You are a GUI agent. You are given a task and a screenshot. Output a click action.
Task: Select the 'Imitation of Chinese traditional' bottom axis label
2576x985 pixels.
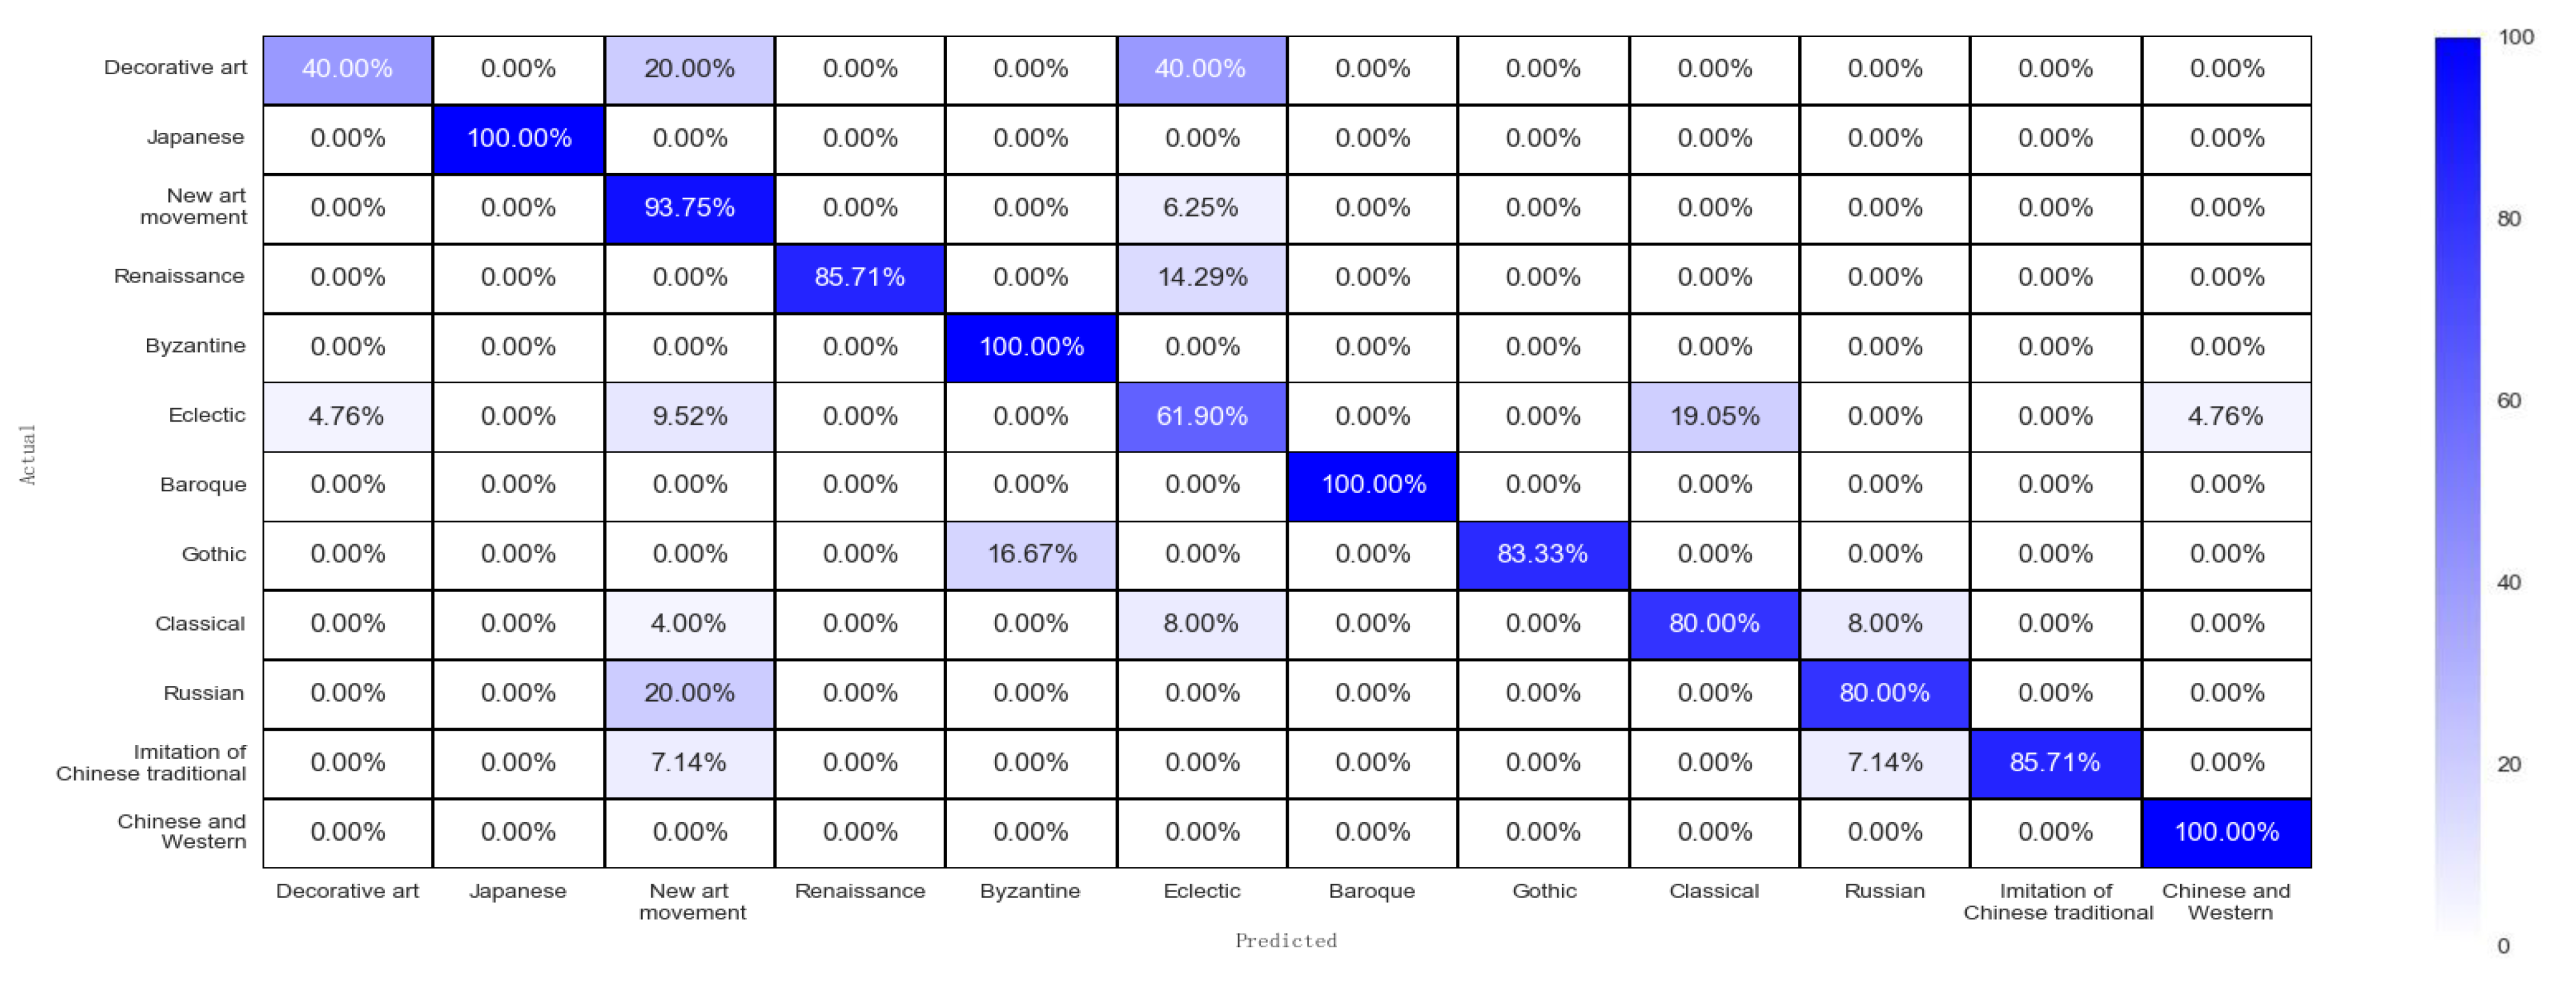pyautogui.click(x=2057, y=902)
